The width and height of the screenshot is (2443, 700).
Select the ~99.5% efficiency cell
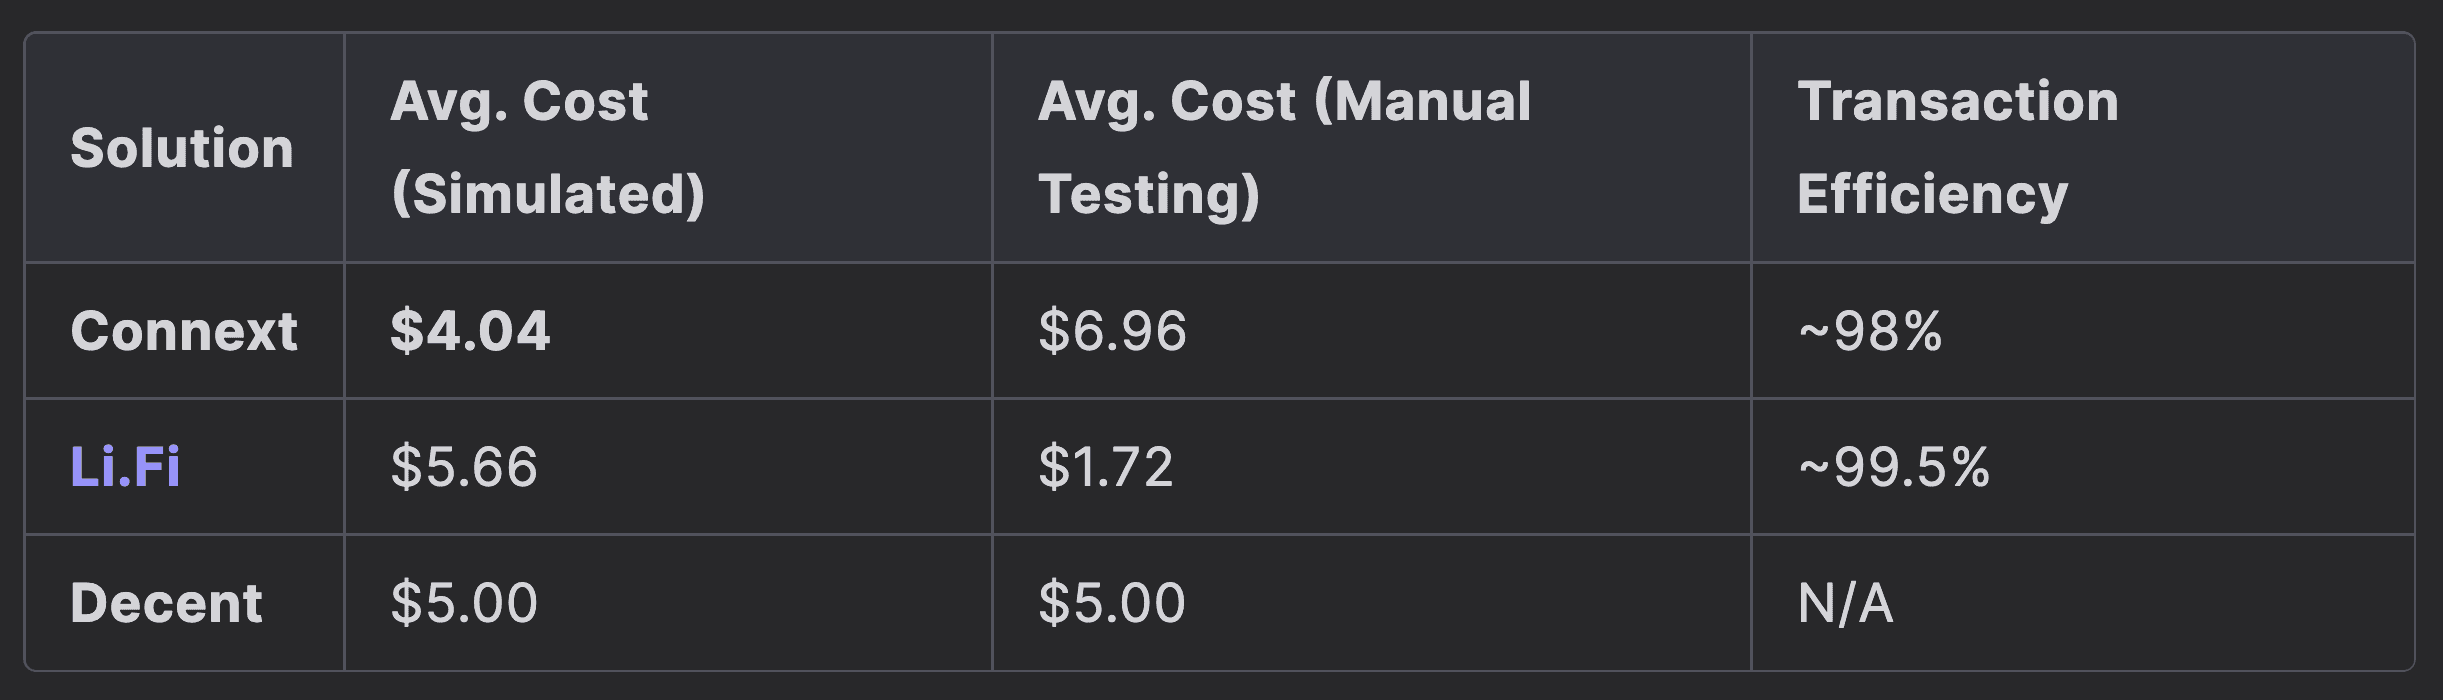tap(1894, 467)
